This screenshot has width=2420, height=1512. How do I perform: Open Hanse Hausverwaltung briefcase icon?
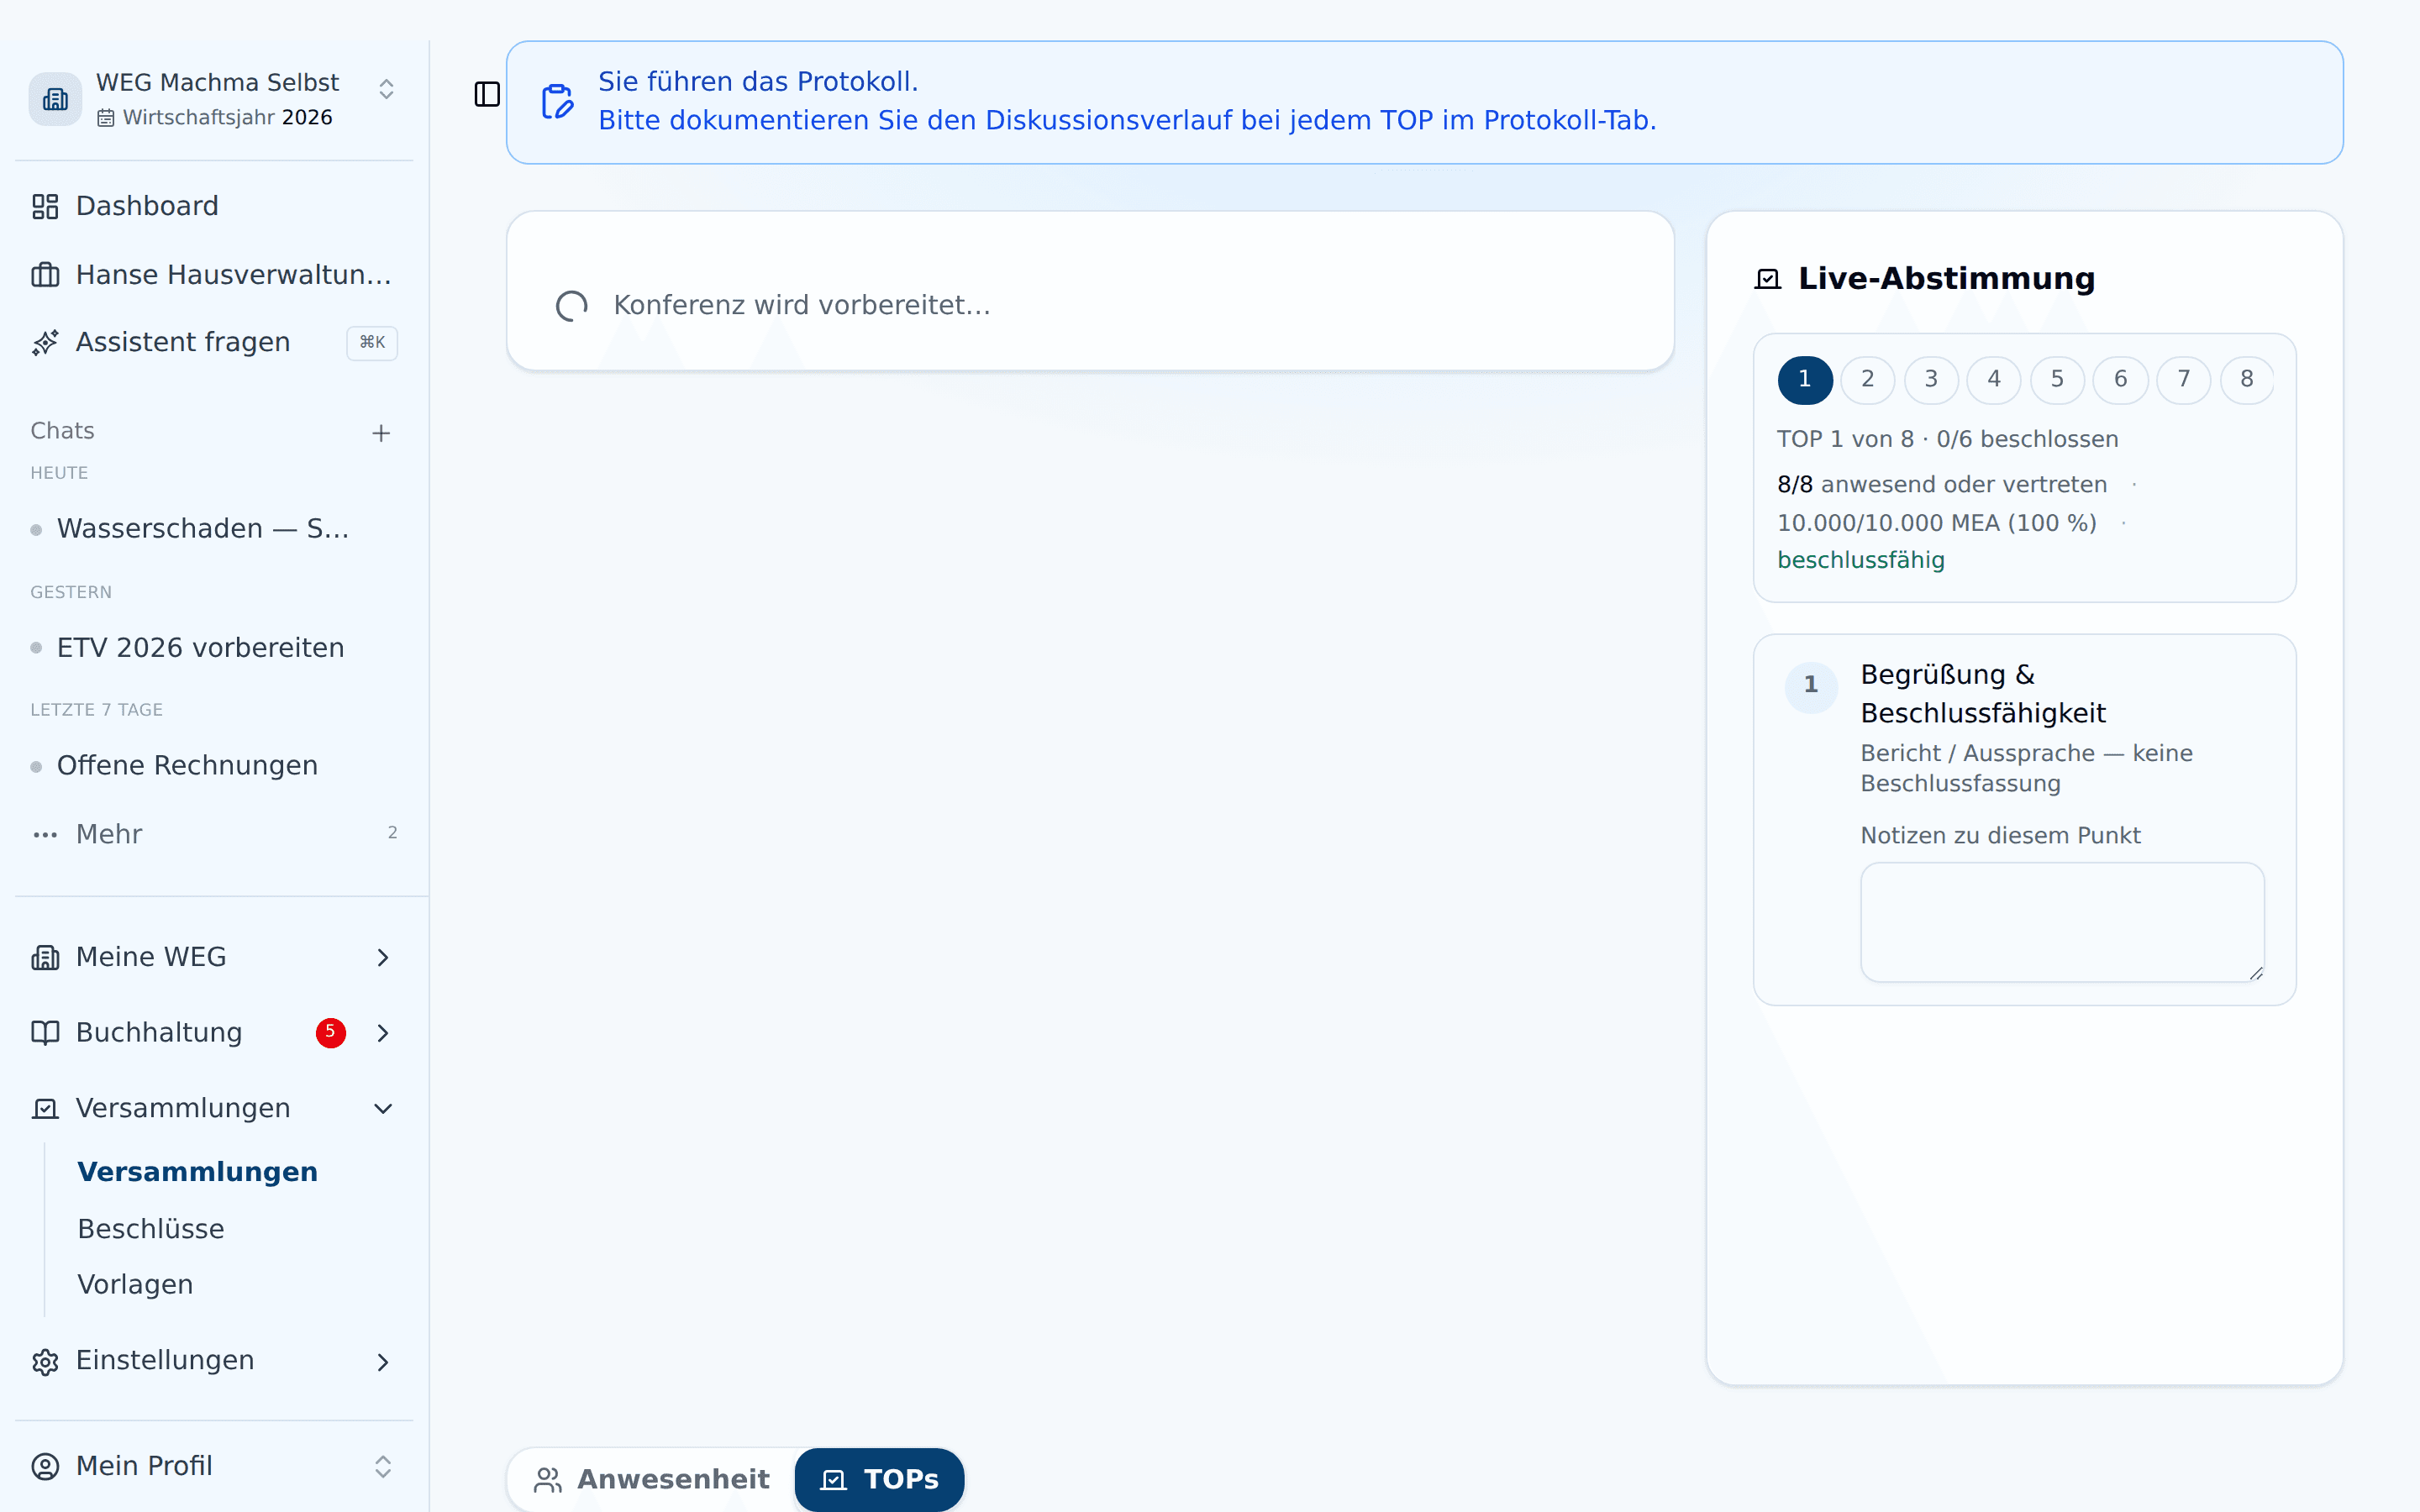[x=45, y=274]
